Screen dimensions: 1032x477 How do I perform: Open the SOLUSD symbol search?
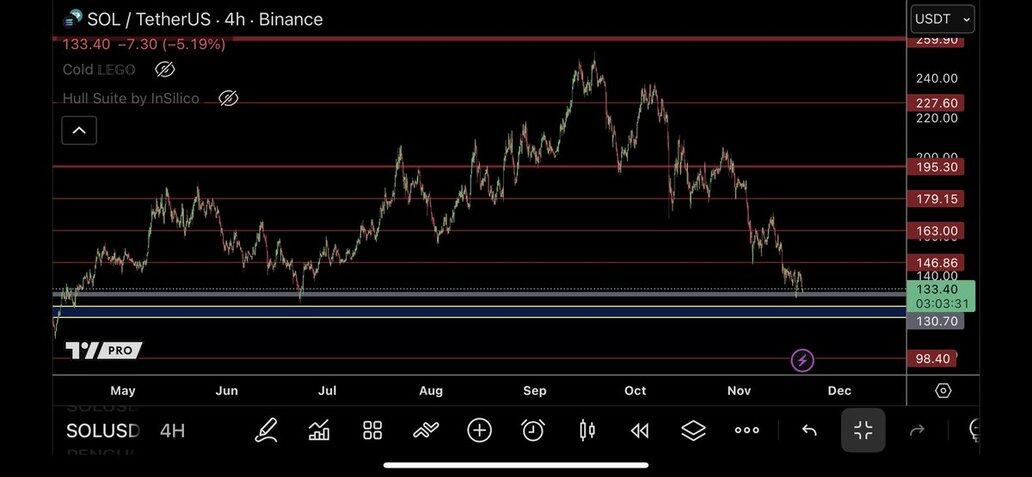pyautogui.click(x=103, y=431)
